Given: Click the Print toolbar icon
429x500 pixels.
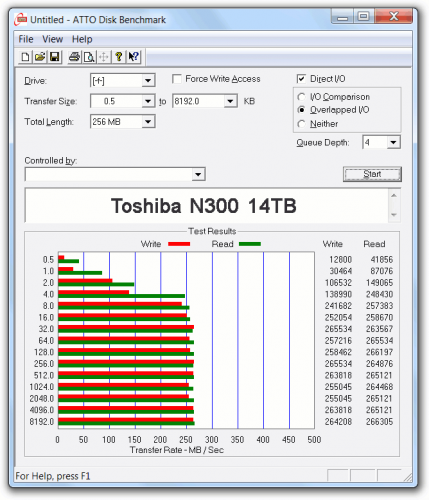Looking at the screenshot, I should pos(74,57).
